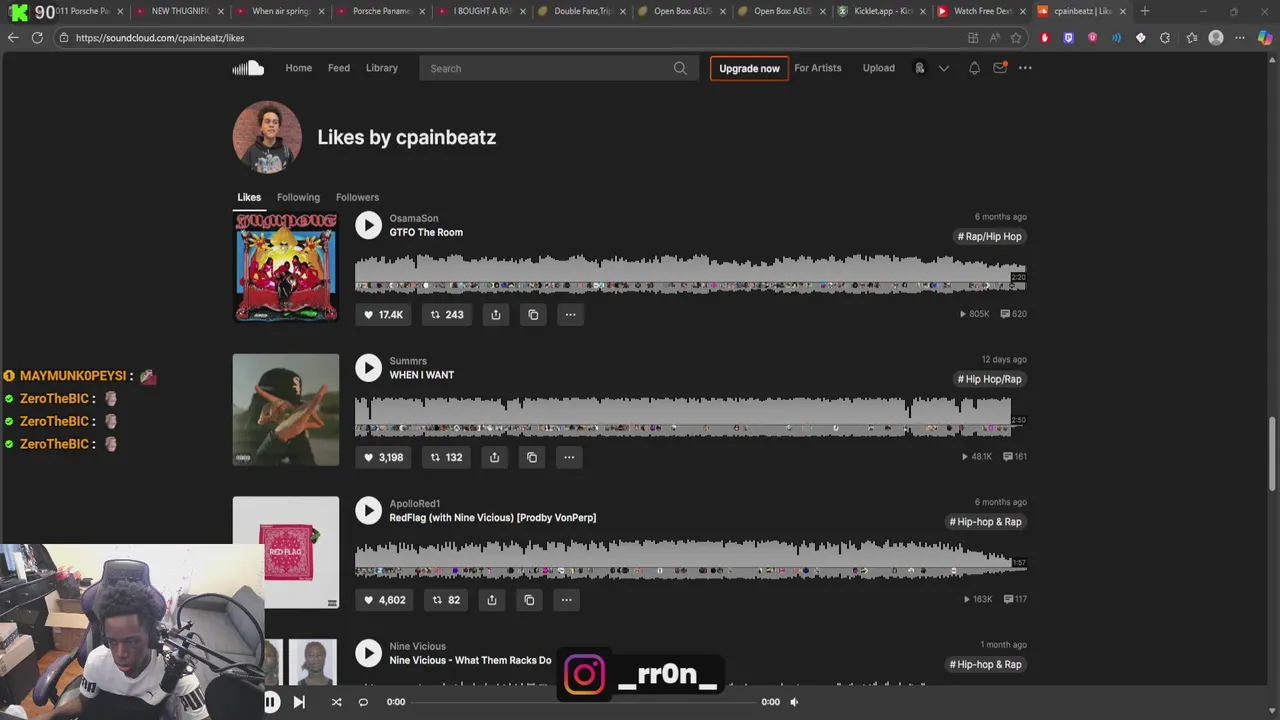The width and height of the screenshot is (1280, 720).
Task: Add this page to favorites star
Action: 1016,38
